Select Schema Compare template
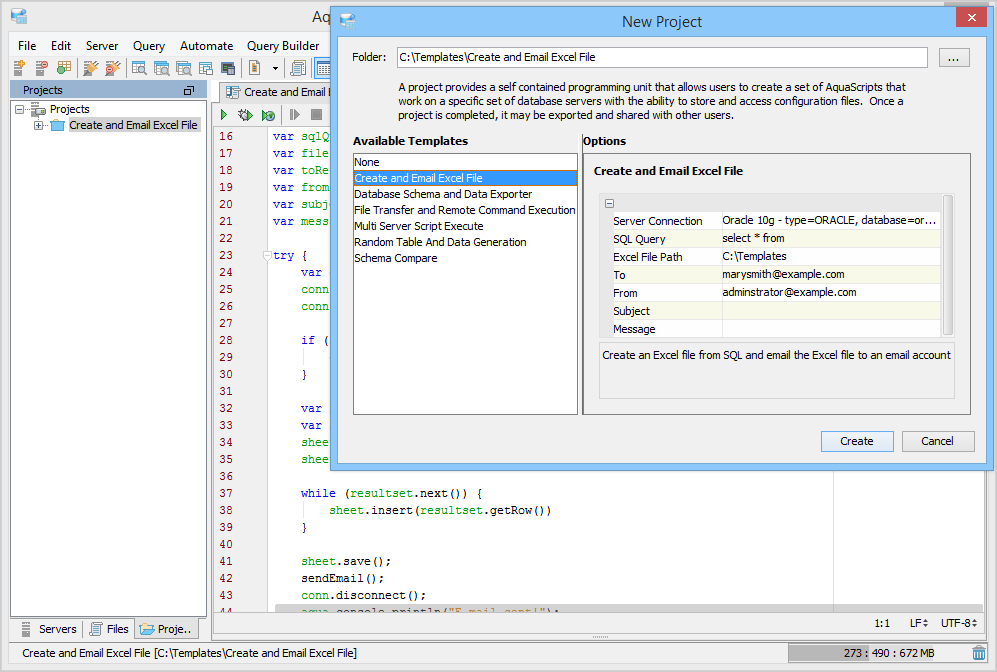Viewport: 997px width, 672px height. tap(396, 258)
